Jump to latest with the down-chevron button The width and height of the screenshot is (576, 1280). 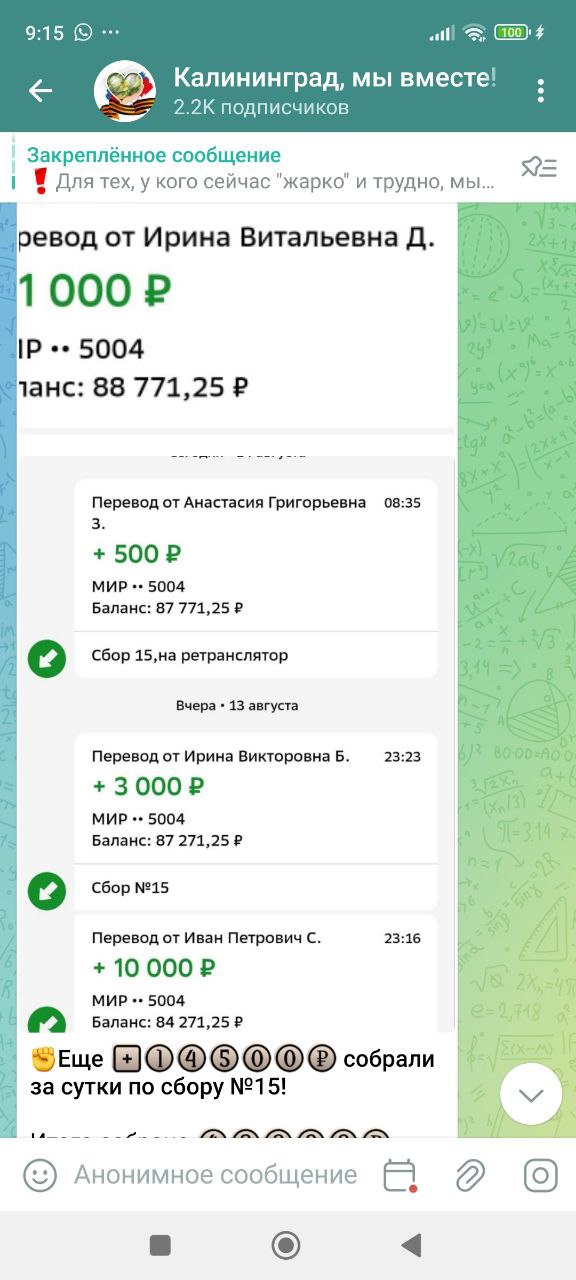tap(531, 1094)
